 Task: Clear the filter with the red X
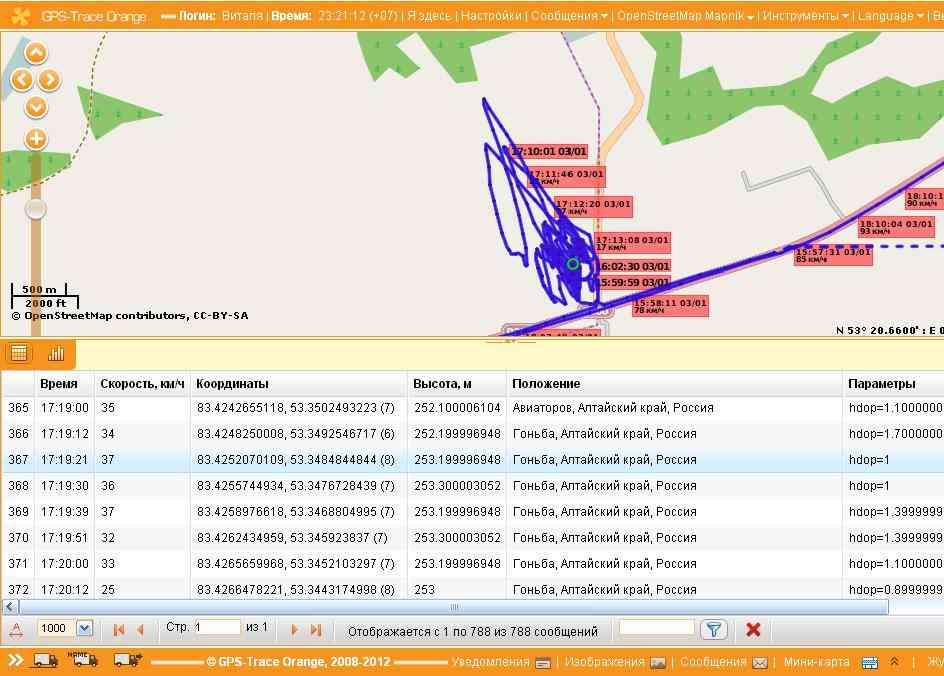753,629
